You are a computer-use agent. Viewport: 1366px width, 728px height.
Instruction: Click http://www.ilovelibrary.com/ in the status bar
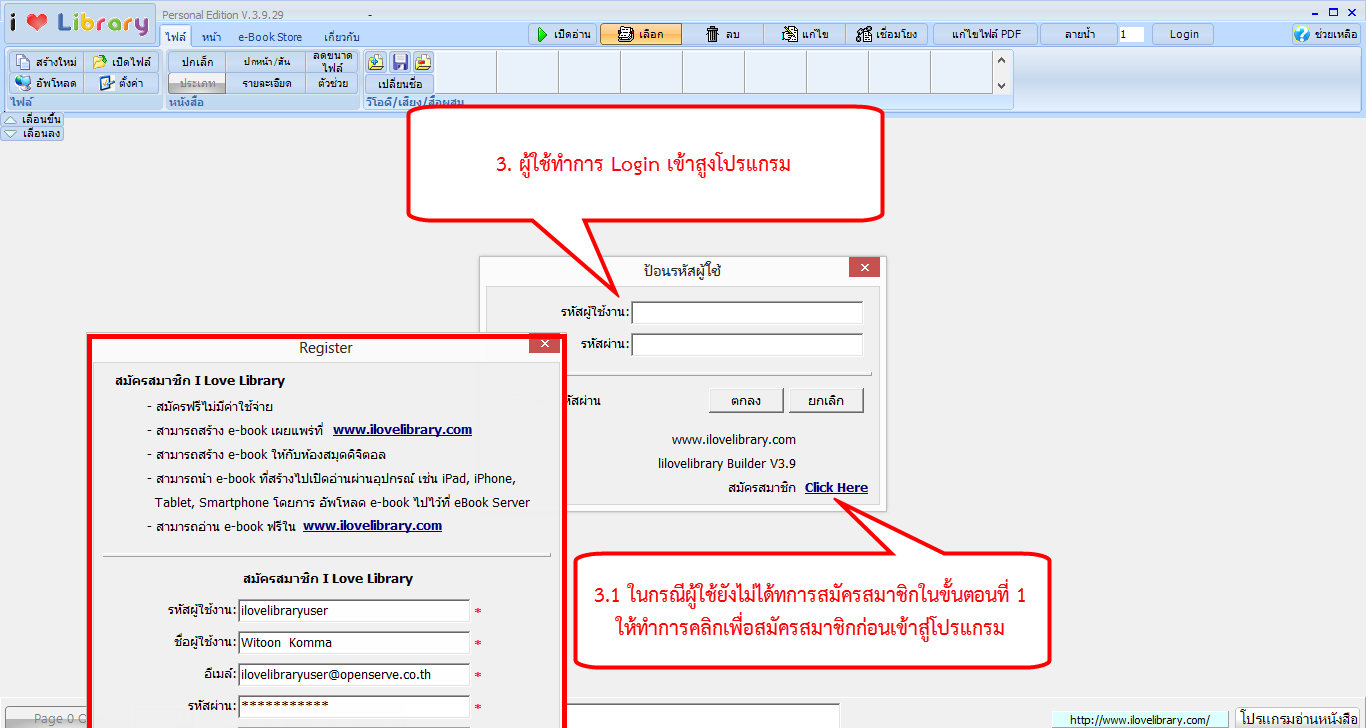click(x=1140, y=720)
